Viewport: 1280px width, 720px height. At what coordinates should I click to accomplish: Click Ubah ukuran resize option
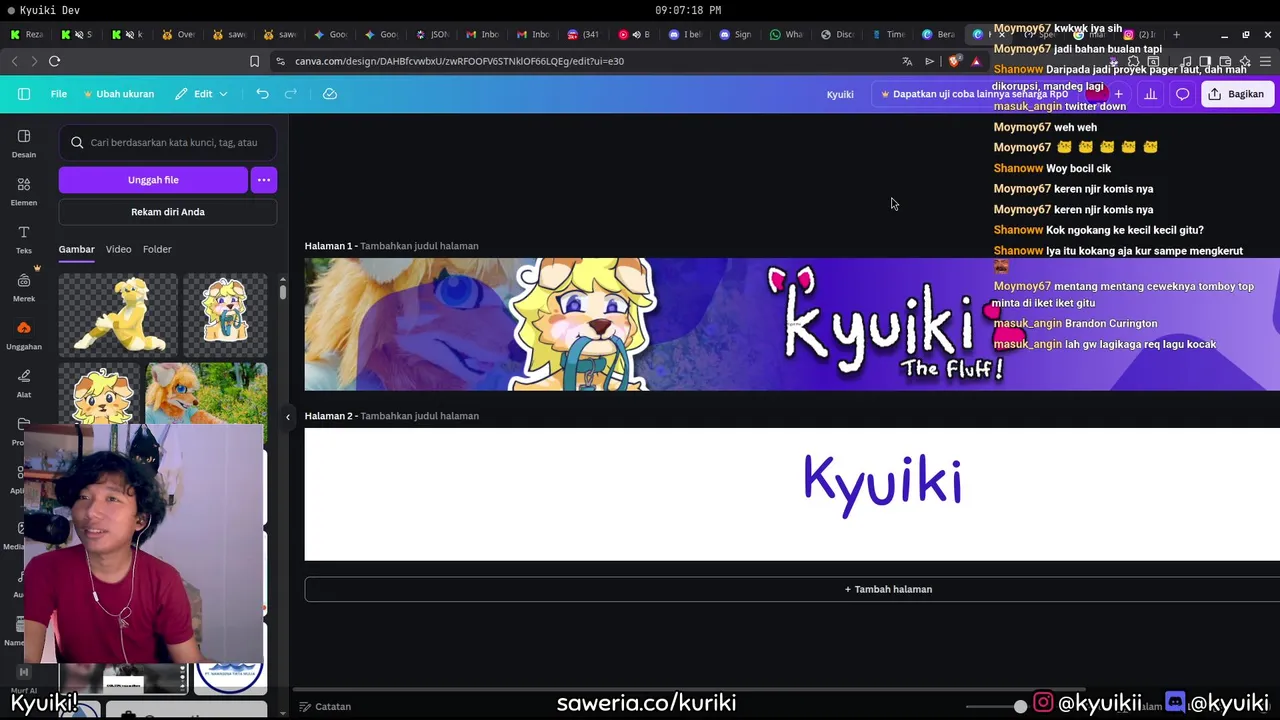[x=119, y=94]
